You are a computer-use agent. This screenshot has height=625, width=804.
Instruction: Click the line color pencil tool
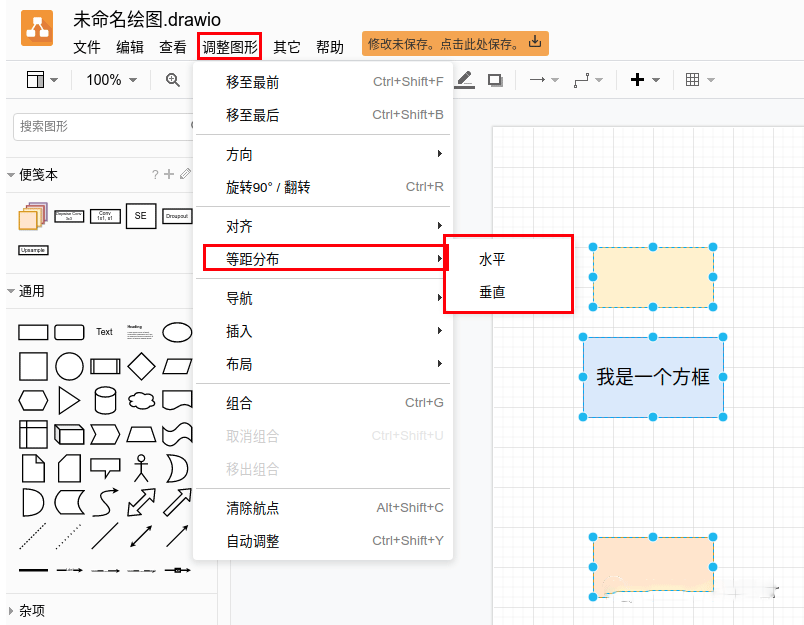[464, 80]
